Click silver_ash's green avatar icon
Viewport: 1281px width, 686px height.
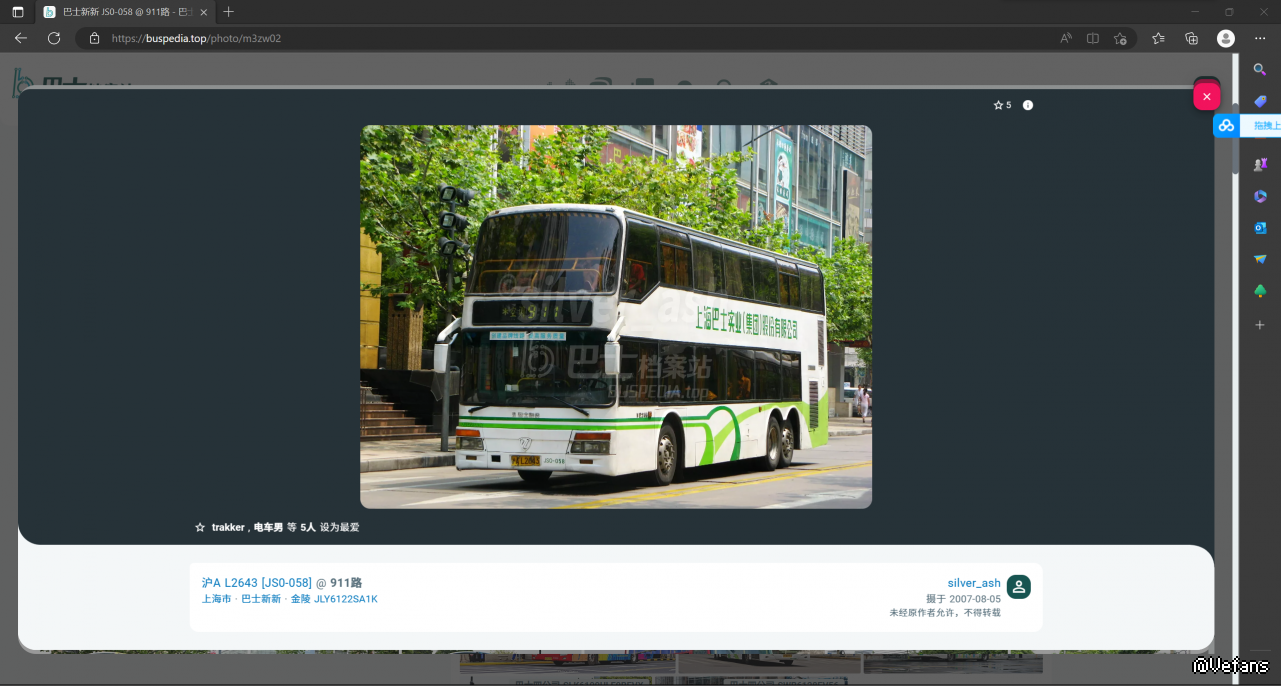tap(1019, 587)
